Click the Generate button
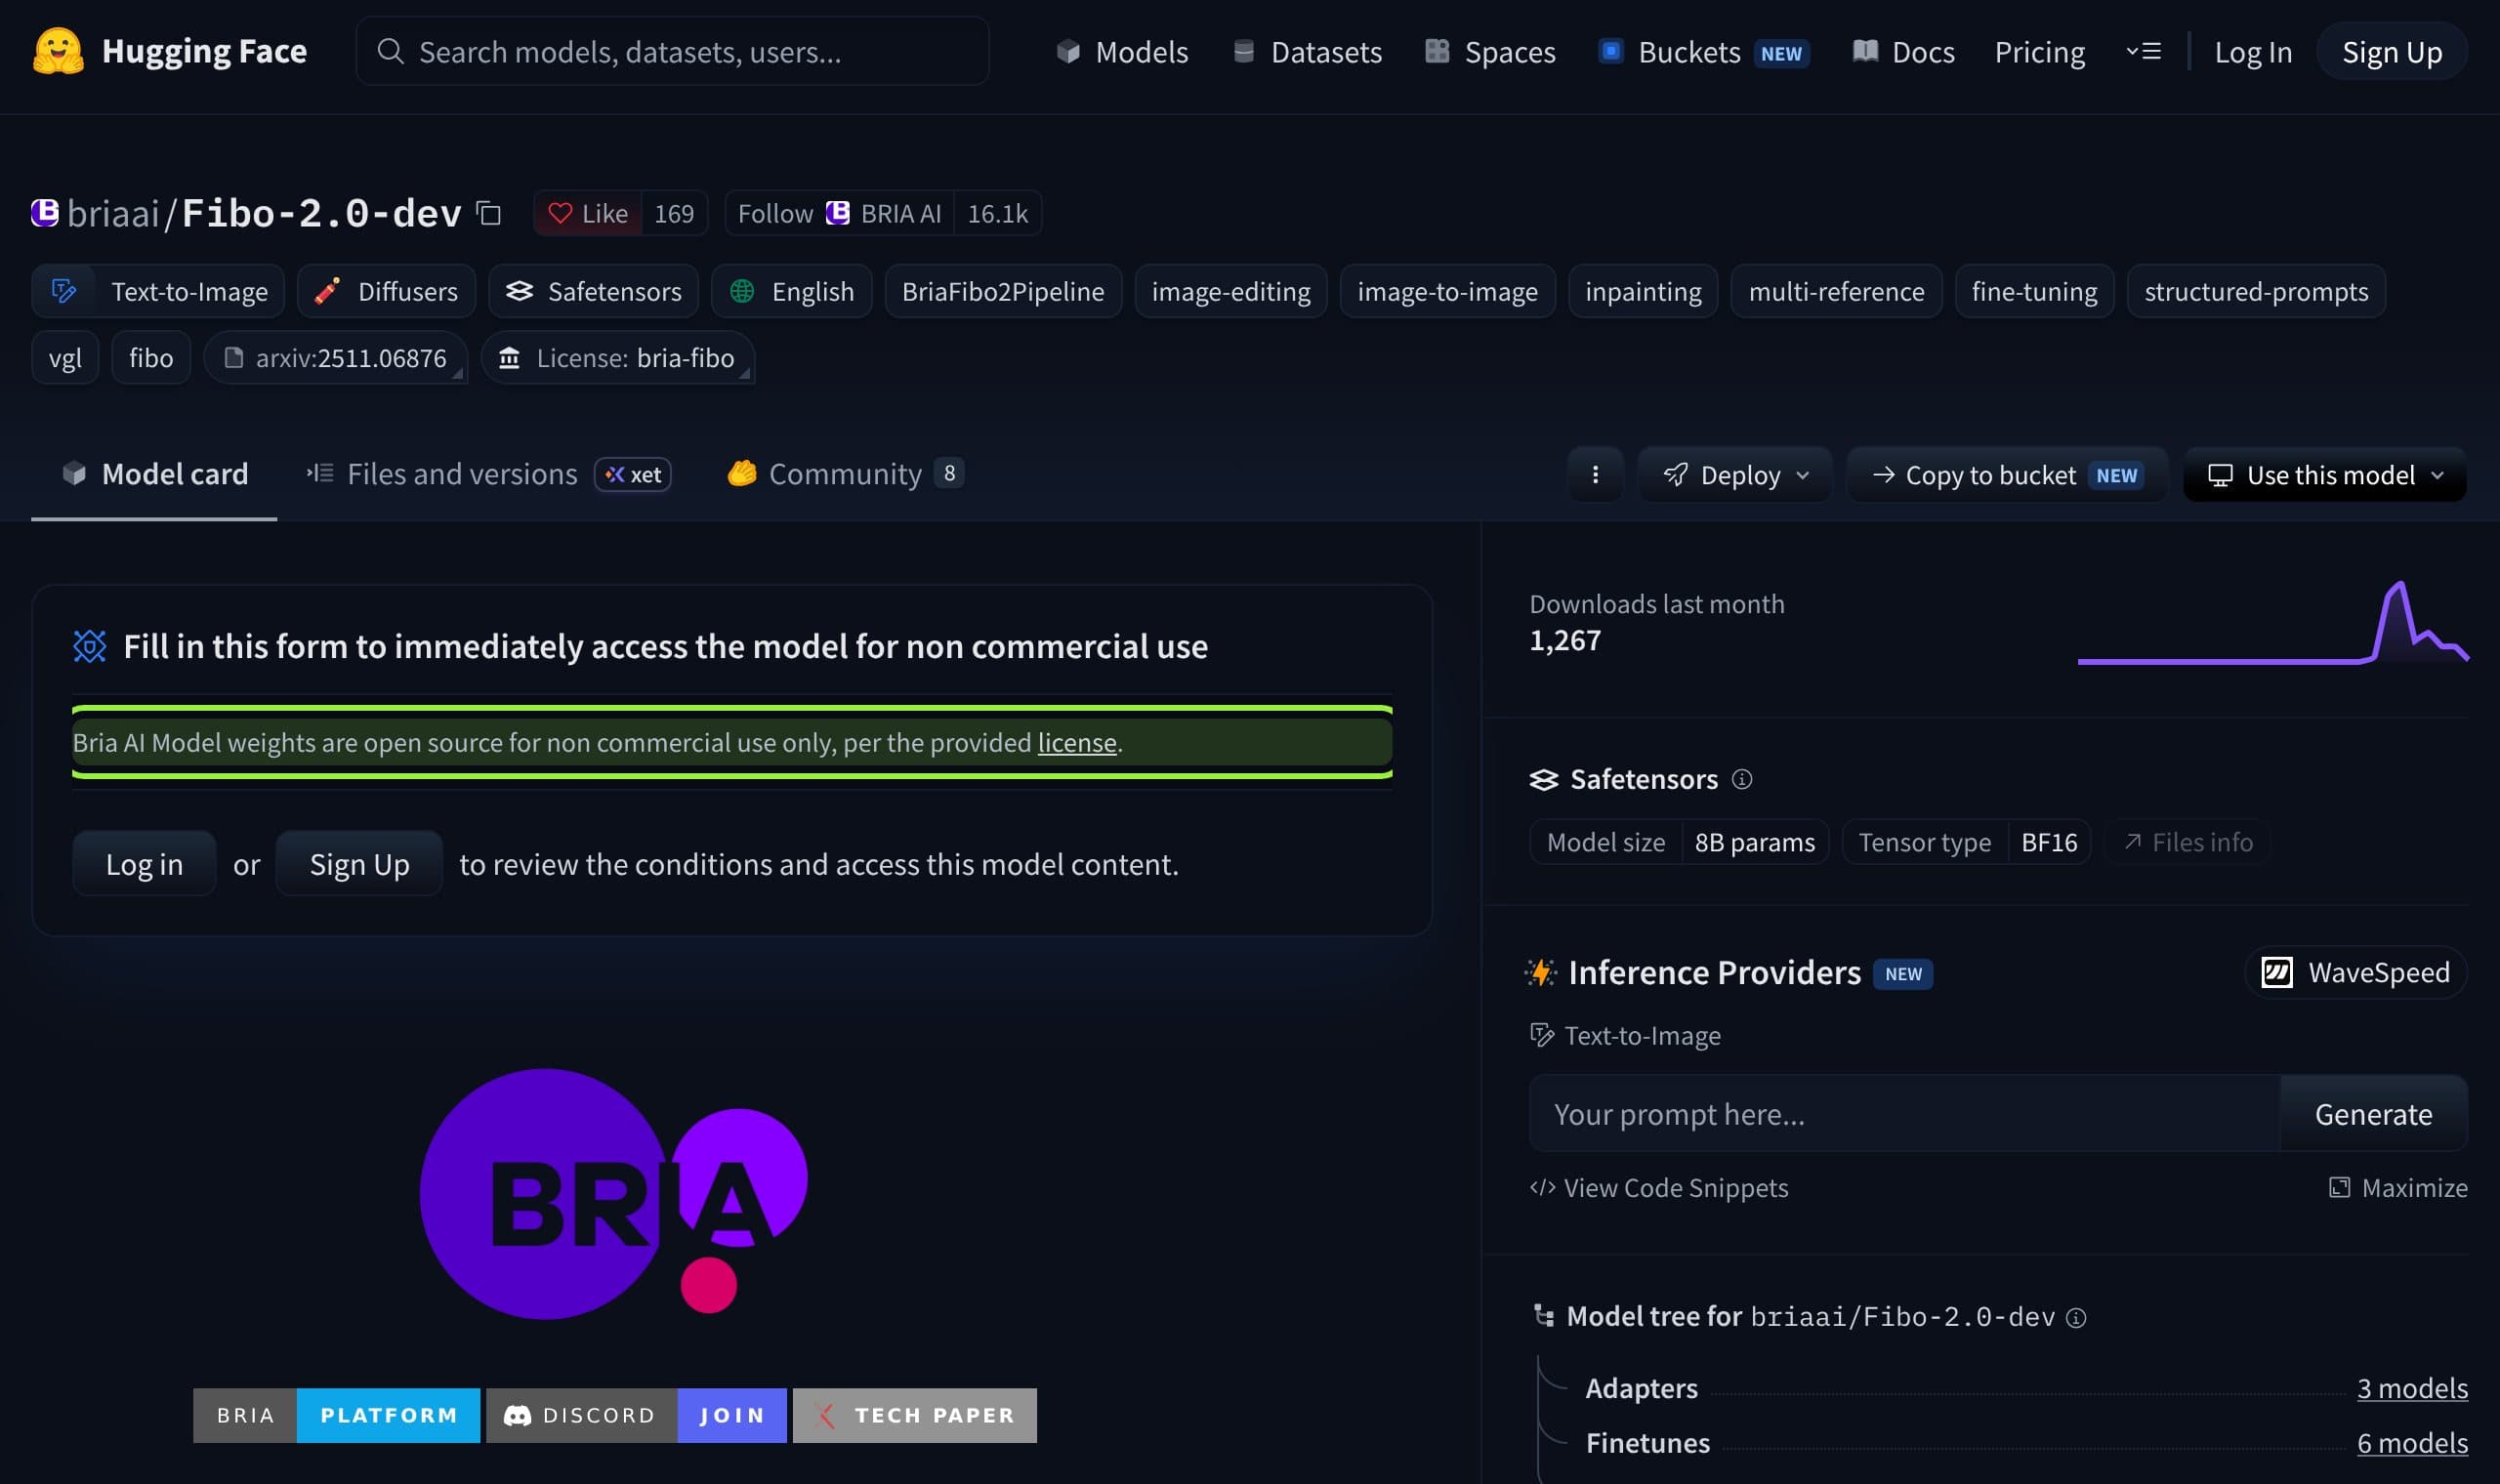The width and height of the screenshot is (2500, 1484). [x=2373, y=1113]
